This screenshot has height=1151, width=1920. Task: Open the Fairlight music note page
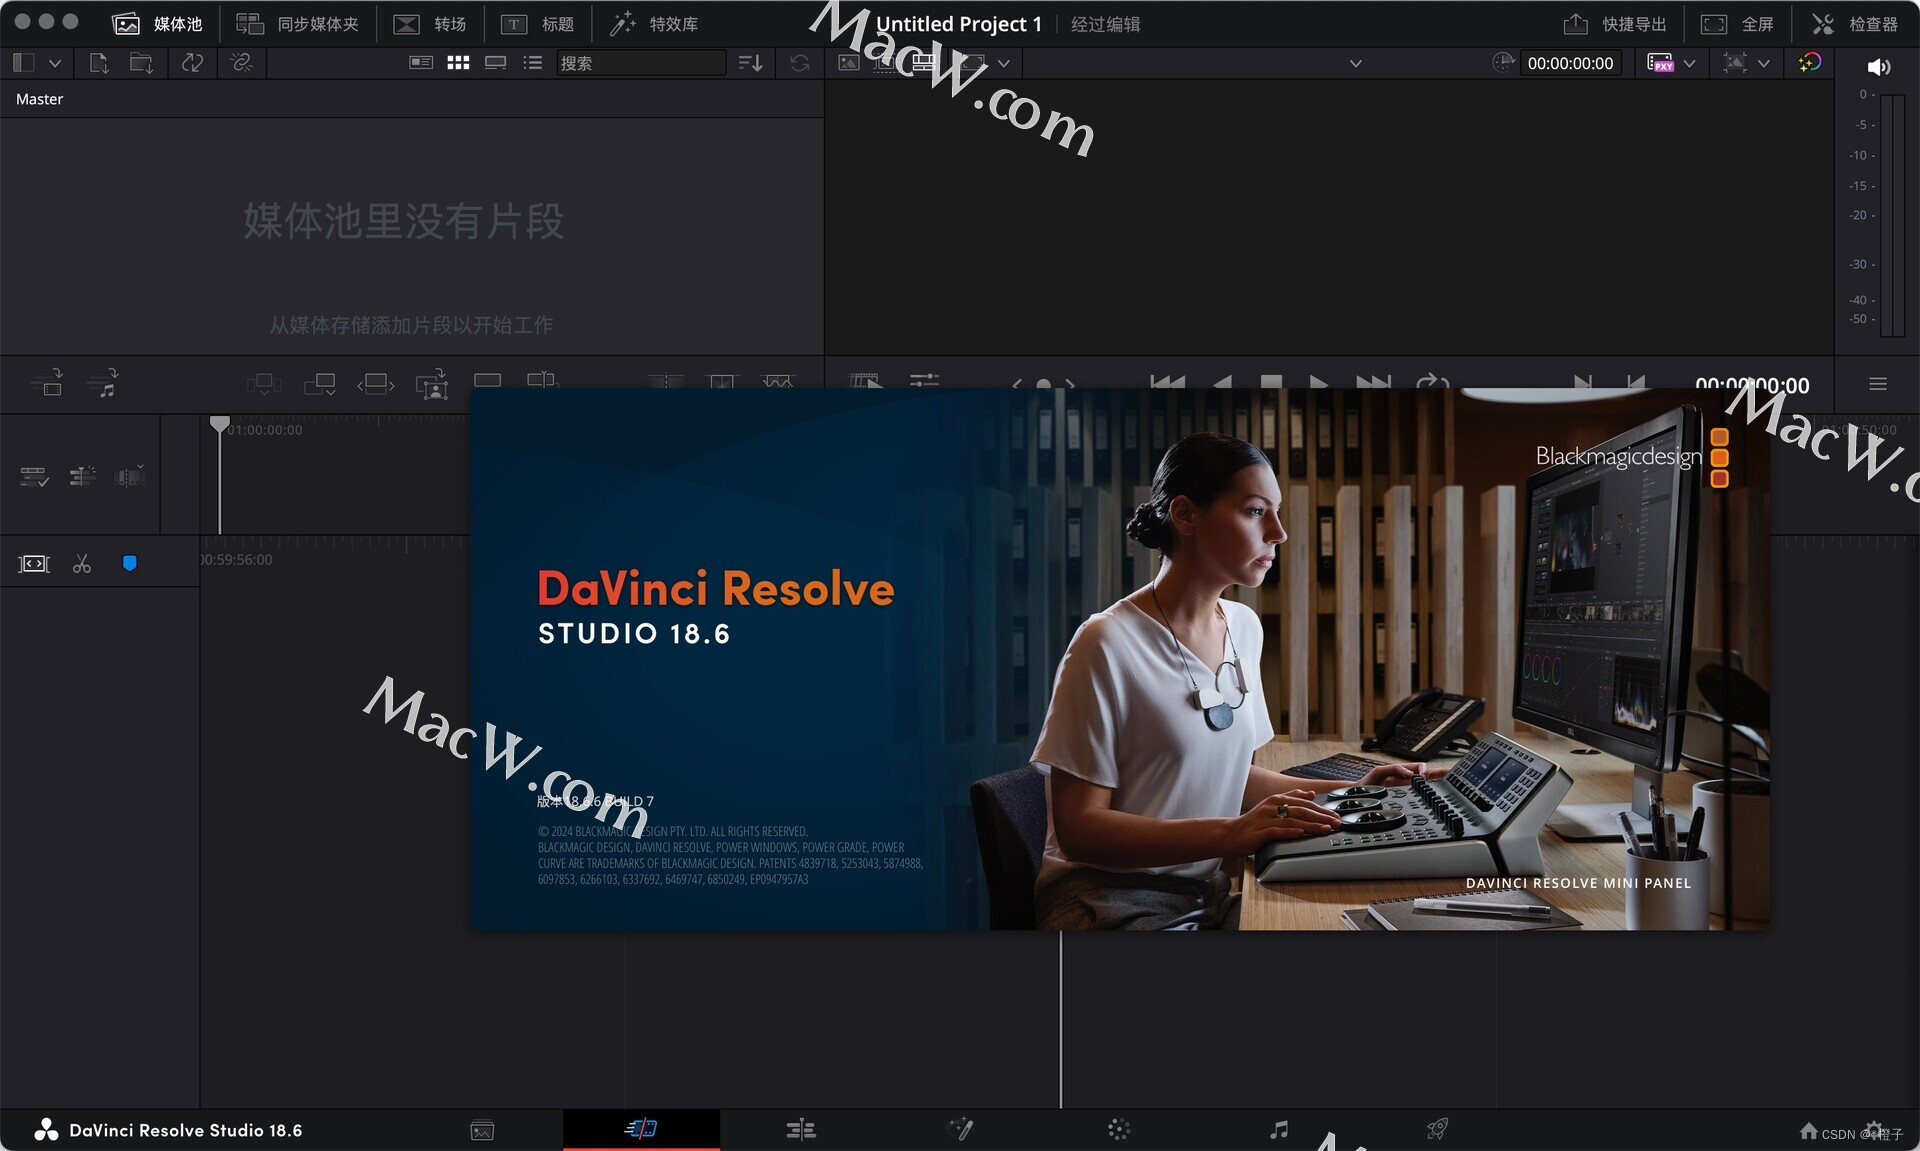click(x=1278, y=1130)
